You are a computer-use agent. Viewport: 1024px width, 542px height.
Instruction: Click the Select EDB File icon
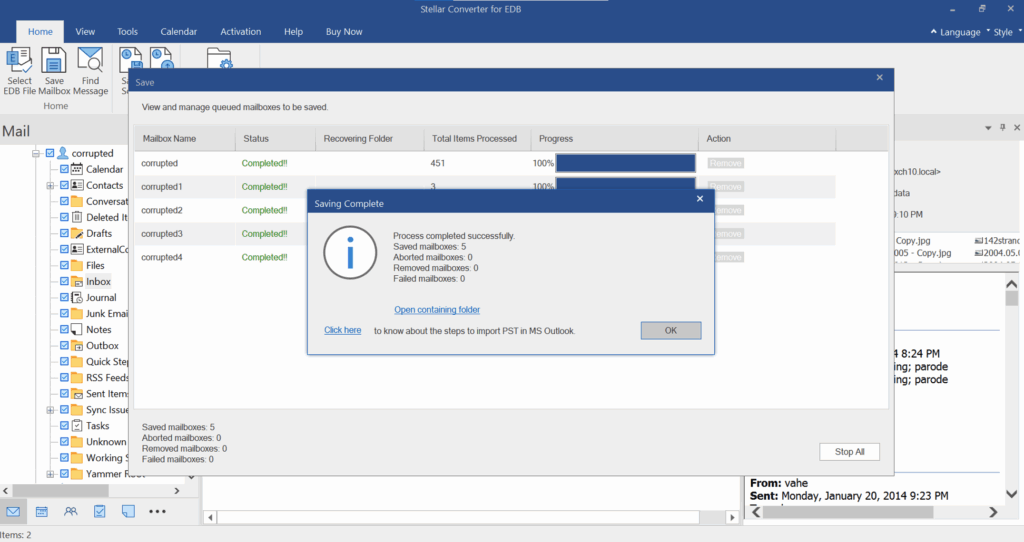pyautogui.click(x=19, y=60)
